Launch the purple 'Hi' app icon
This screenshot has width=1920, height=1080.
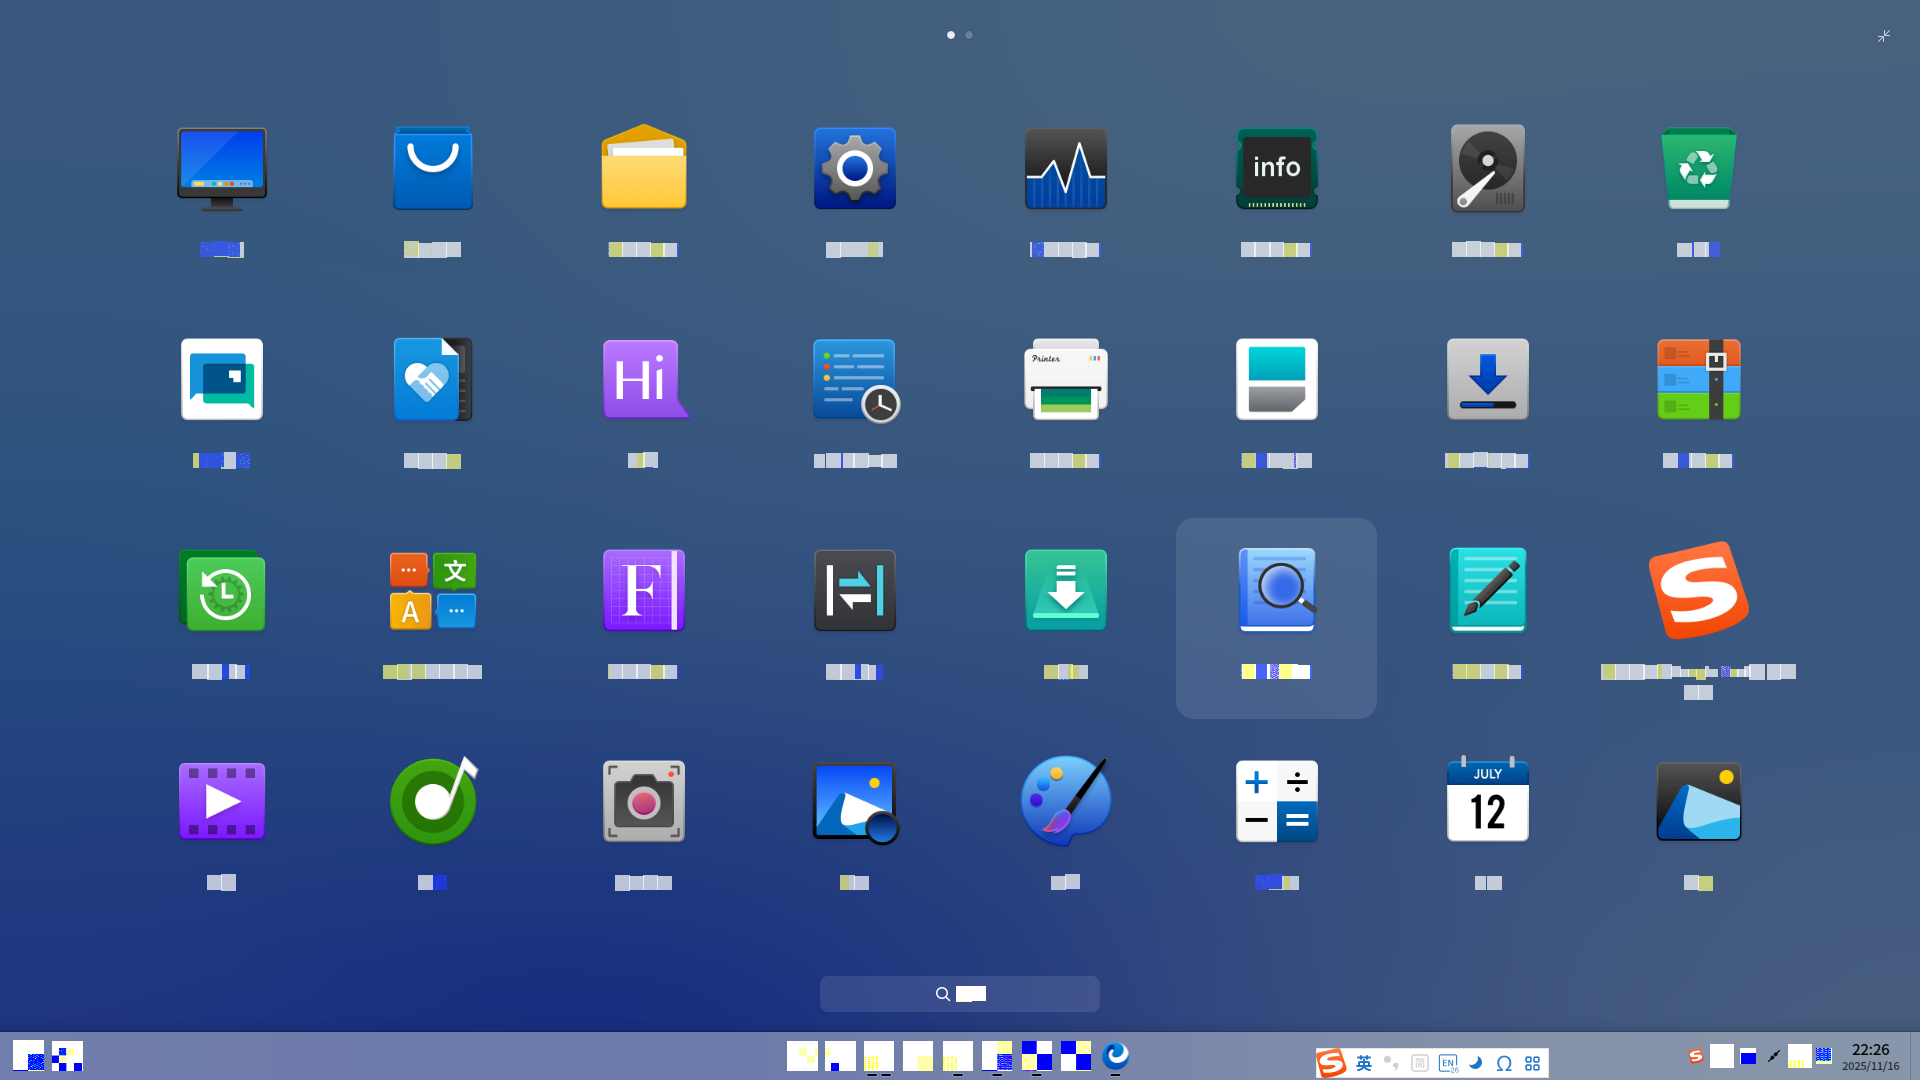point(645,379)
